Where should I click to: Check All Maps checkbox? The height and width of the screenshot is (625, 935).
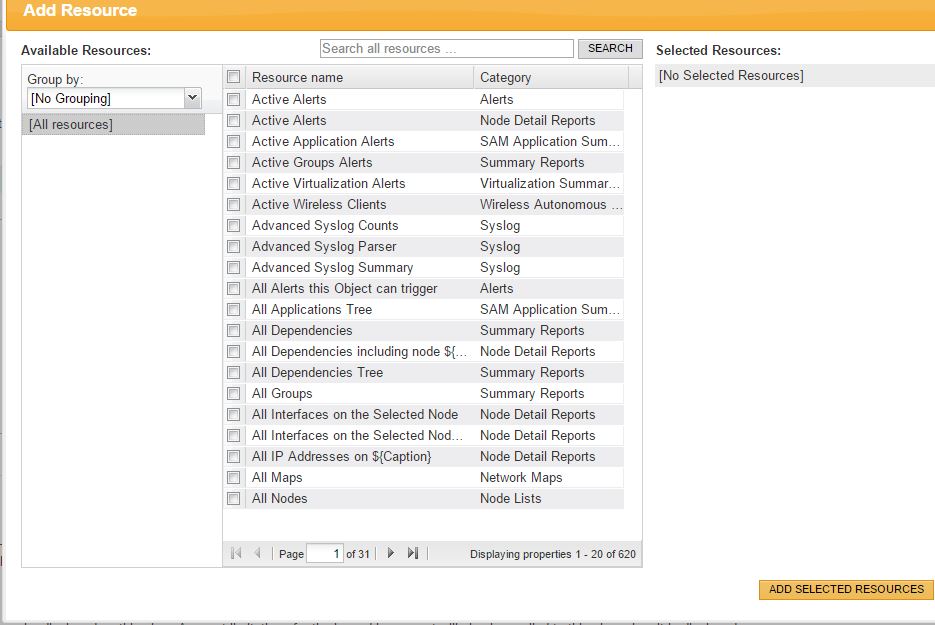coord(234,478)
